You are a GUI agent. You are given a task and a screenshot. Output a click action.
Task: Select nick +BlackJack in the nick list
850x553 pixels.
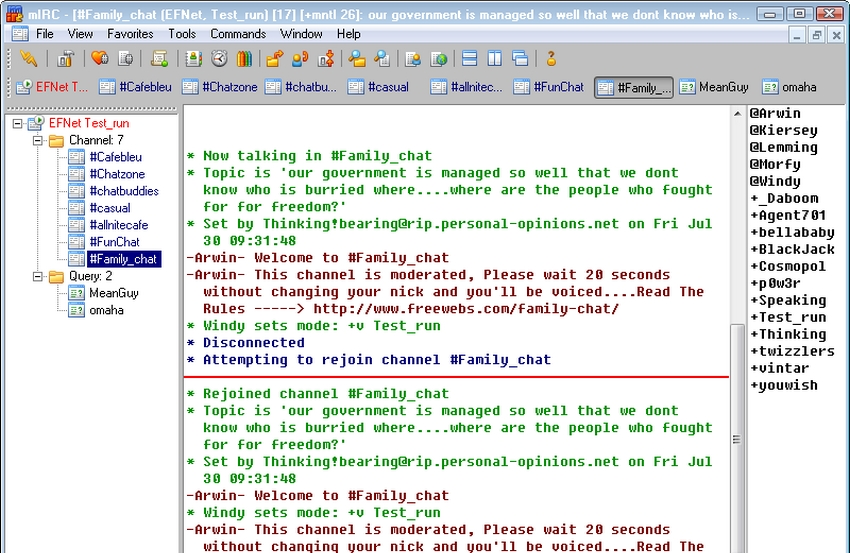[x=792, y=249]
